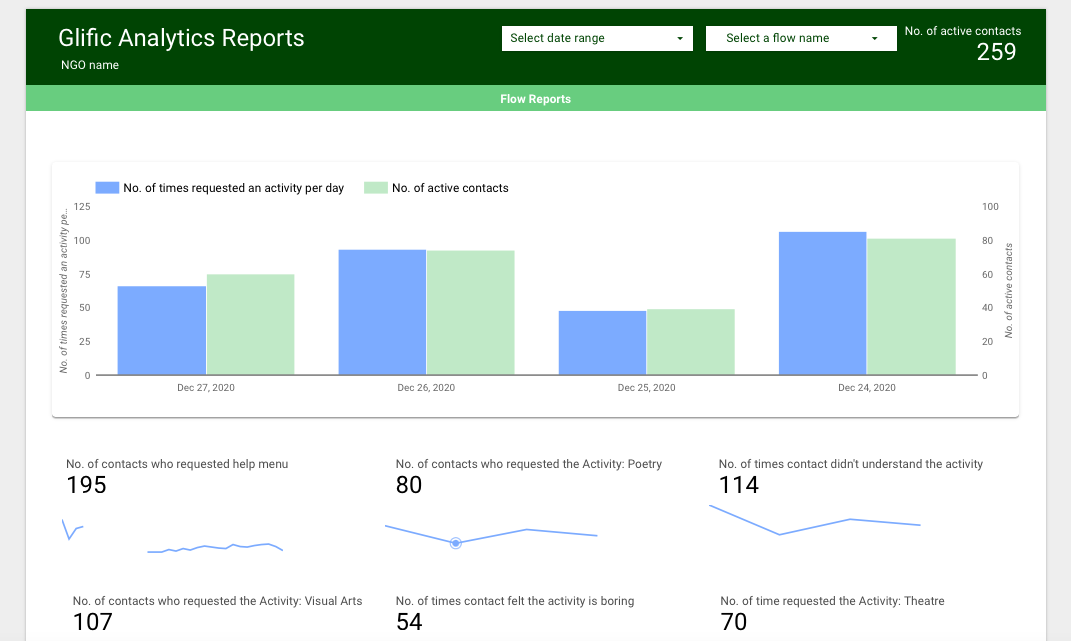Click the Glific Analytics Reports title

tap(181, 38)
